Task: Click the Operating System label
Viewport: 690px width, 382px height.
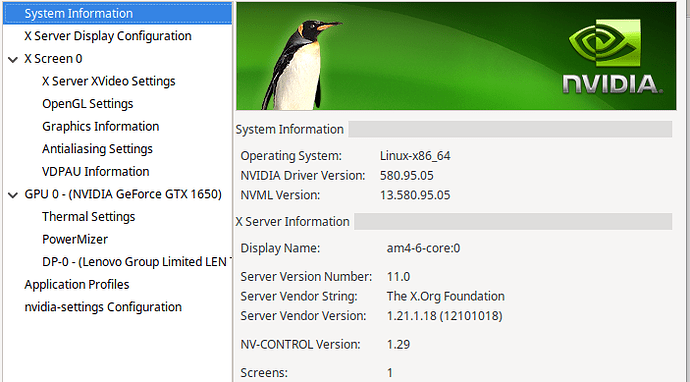Action: pyautogui.click(x=291, y=156)
